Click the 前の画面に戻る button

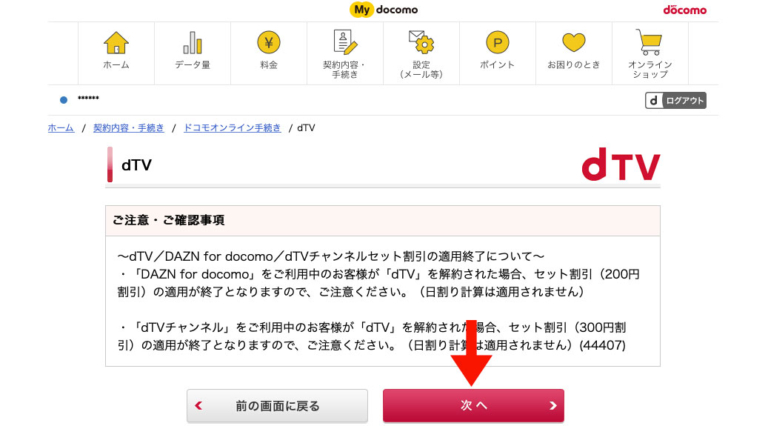click(277, 405)
